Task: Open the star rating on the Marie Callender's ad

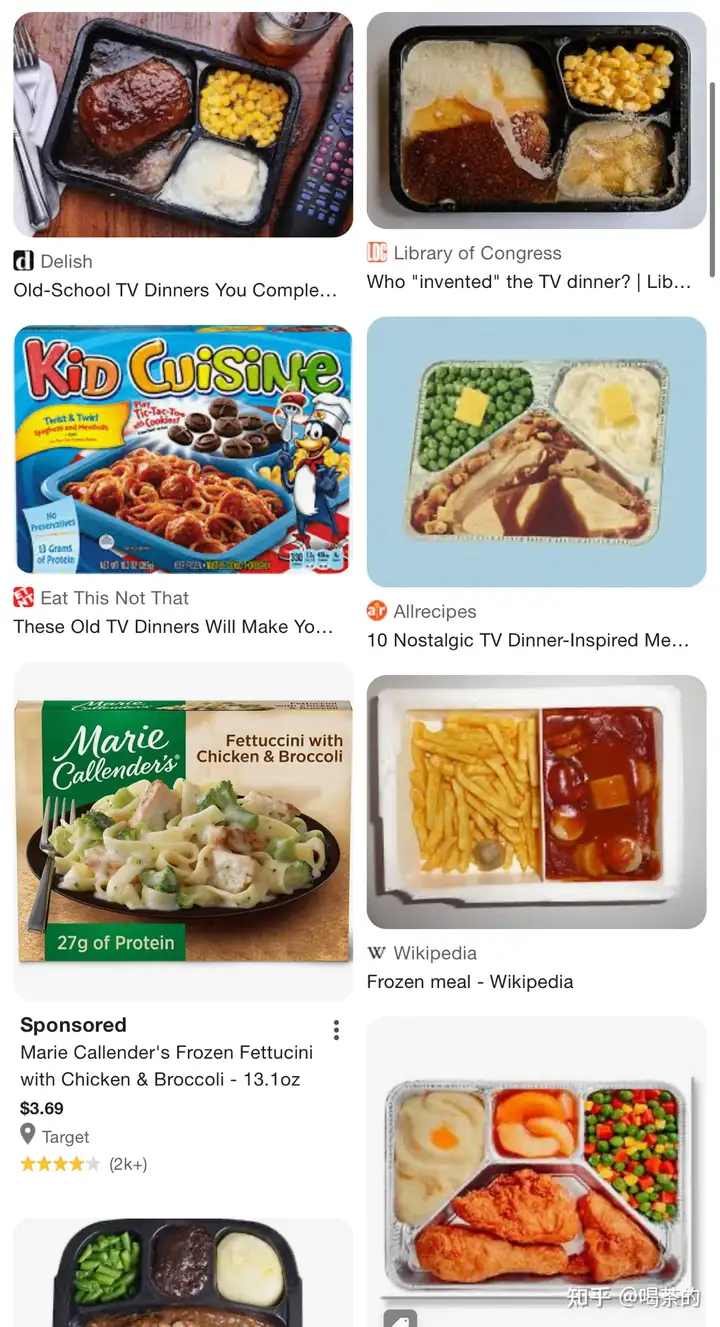Action: [x=60, y=1164]
